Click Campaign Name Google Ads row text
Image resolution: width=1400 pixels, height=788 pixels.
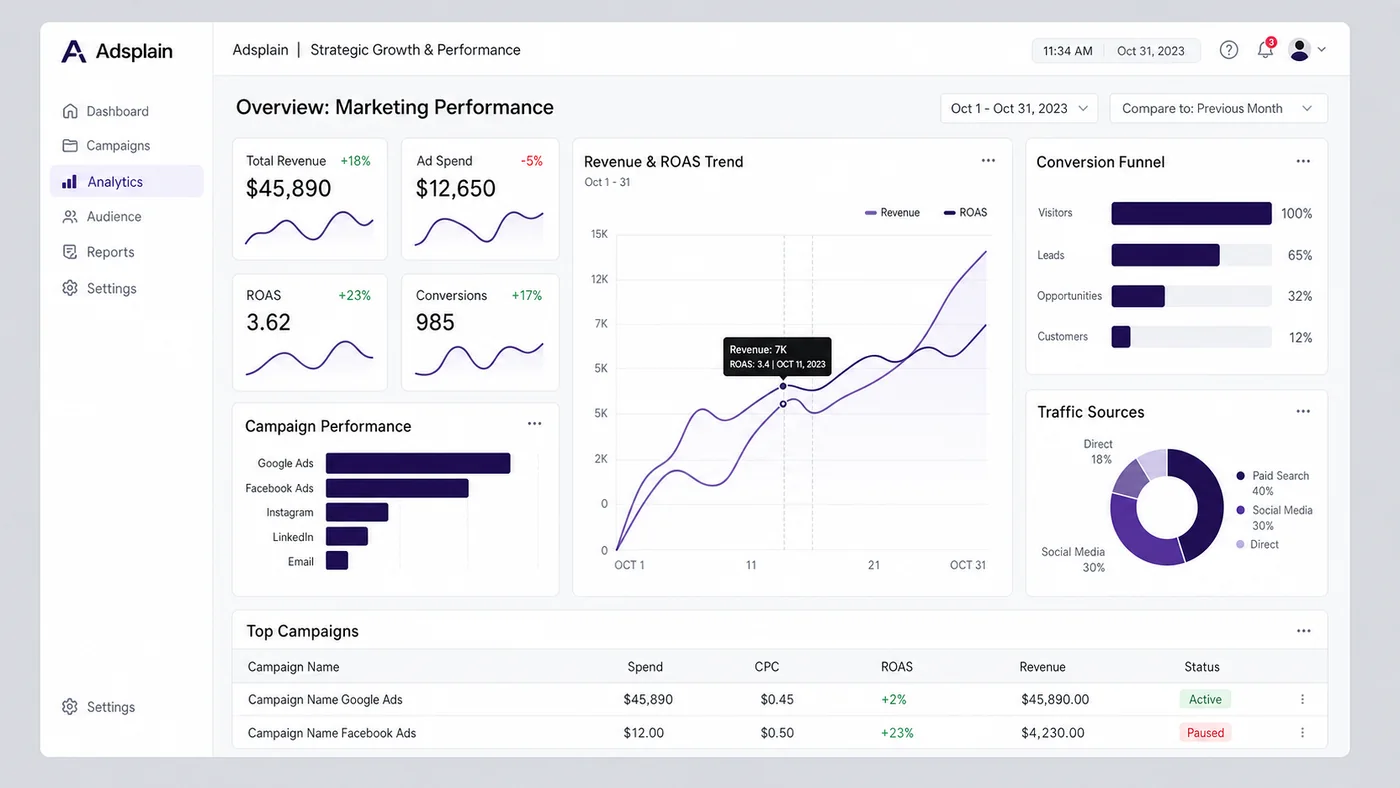[325, 700]
